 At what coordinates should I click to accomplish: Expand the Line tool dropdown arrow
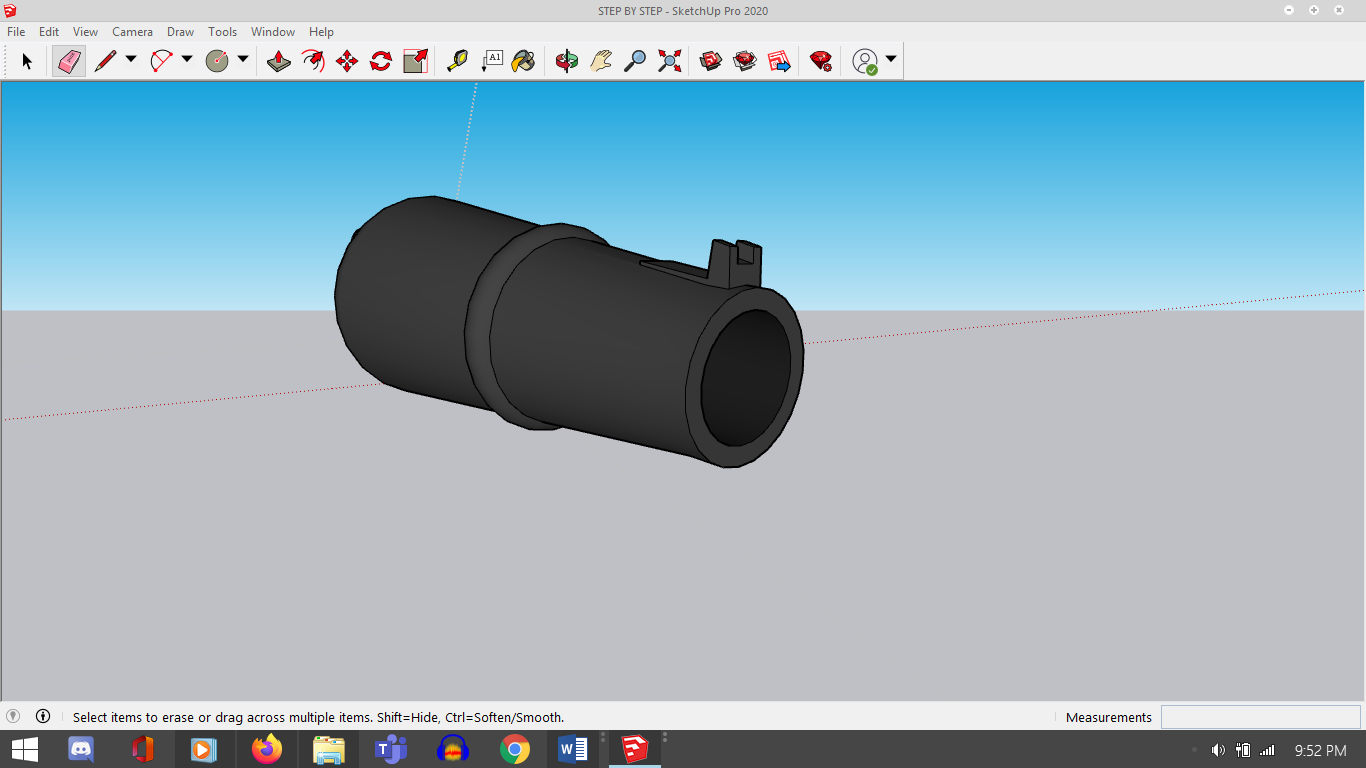tap(131, 60)
